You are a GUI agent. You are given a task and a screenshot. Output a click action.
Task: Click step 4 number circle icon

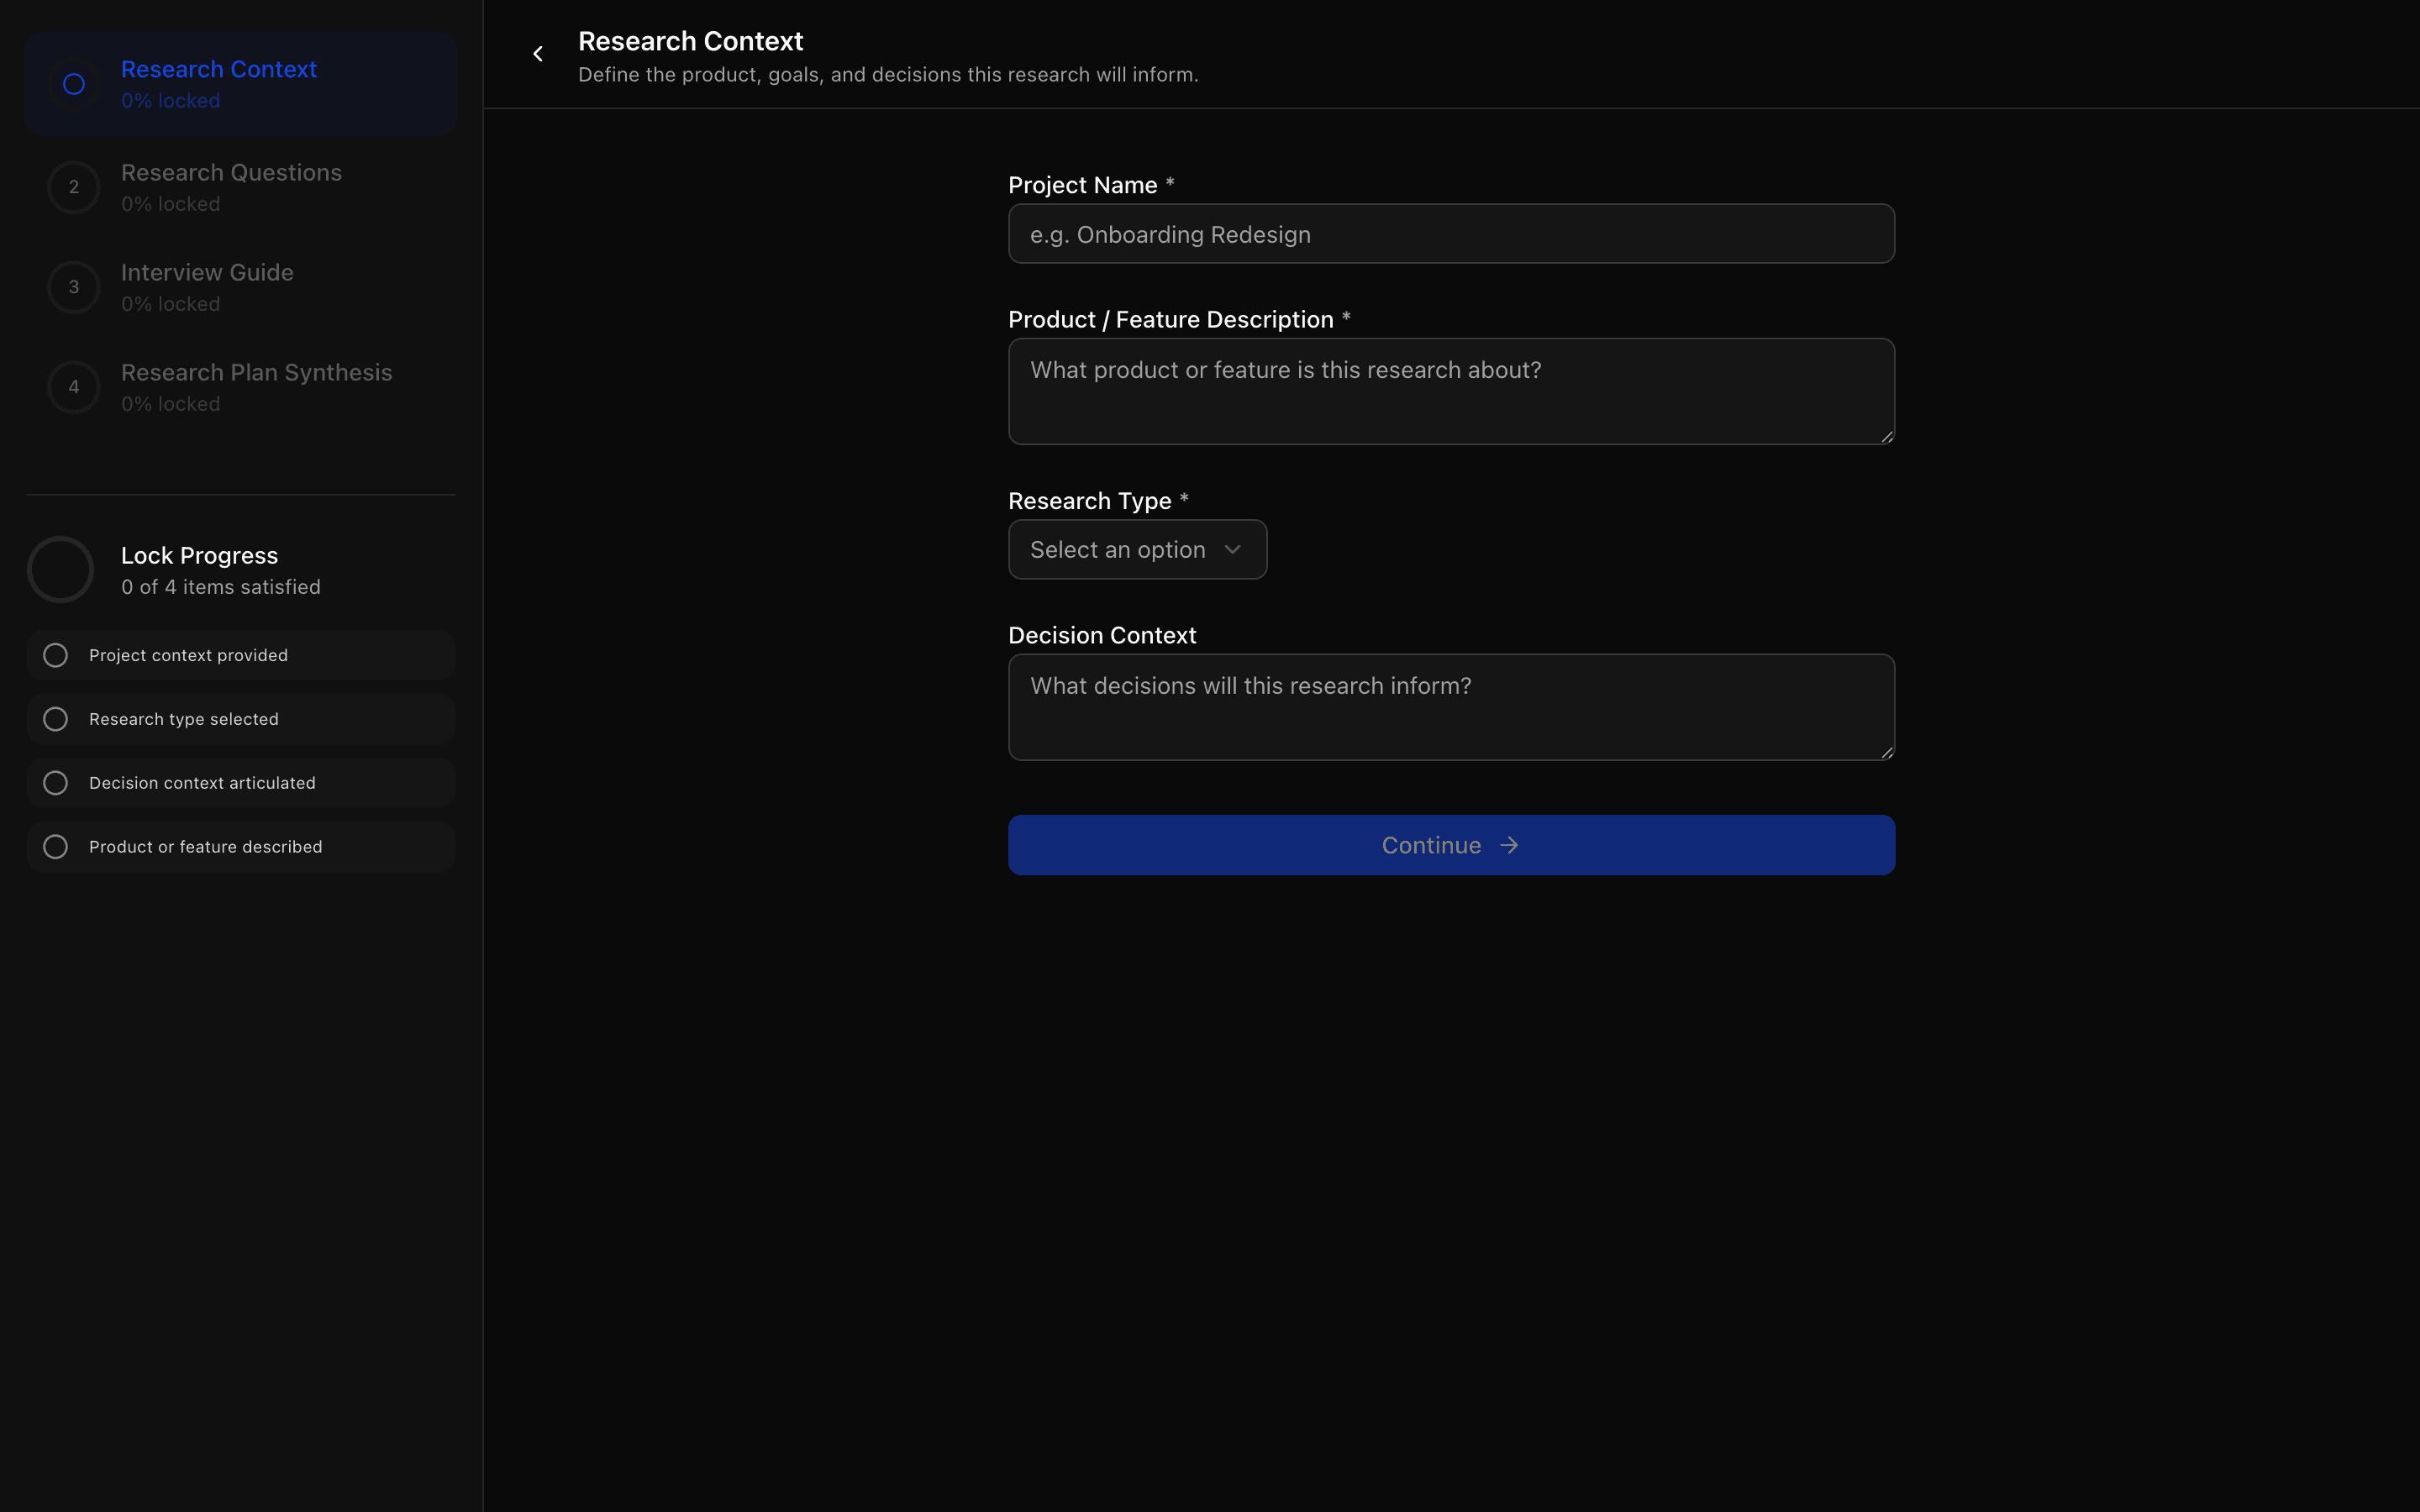[74, 387]
